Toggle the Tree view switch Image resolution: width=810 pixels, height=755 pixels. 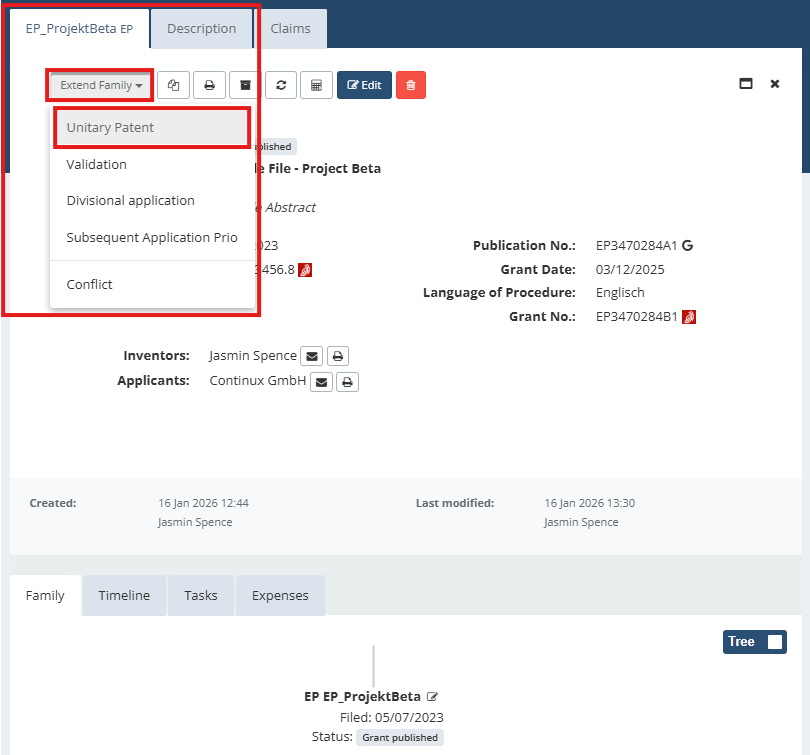[x=754, y=642]
